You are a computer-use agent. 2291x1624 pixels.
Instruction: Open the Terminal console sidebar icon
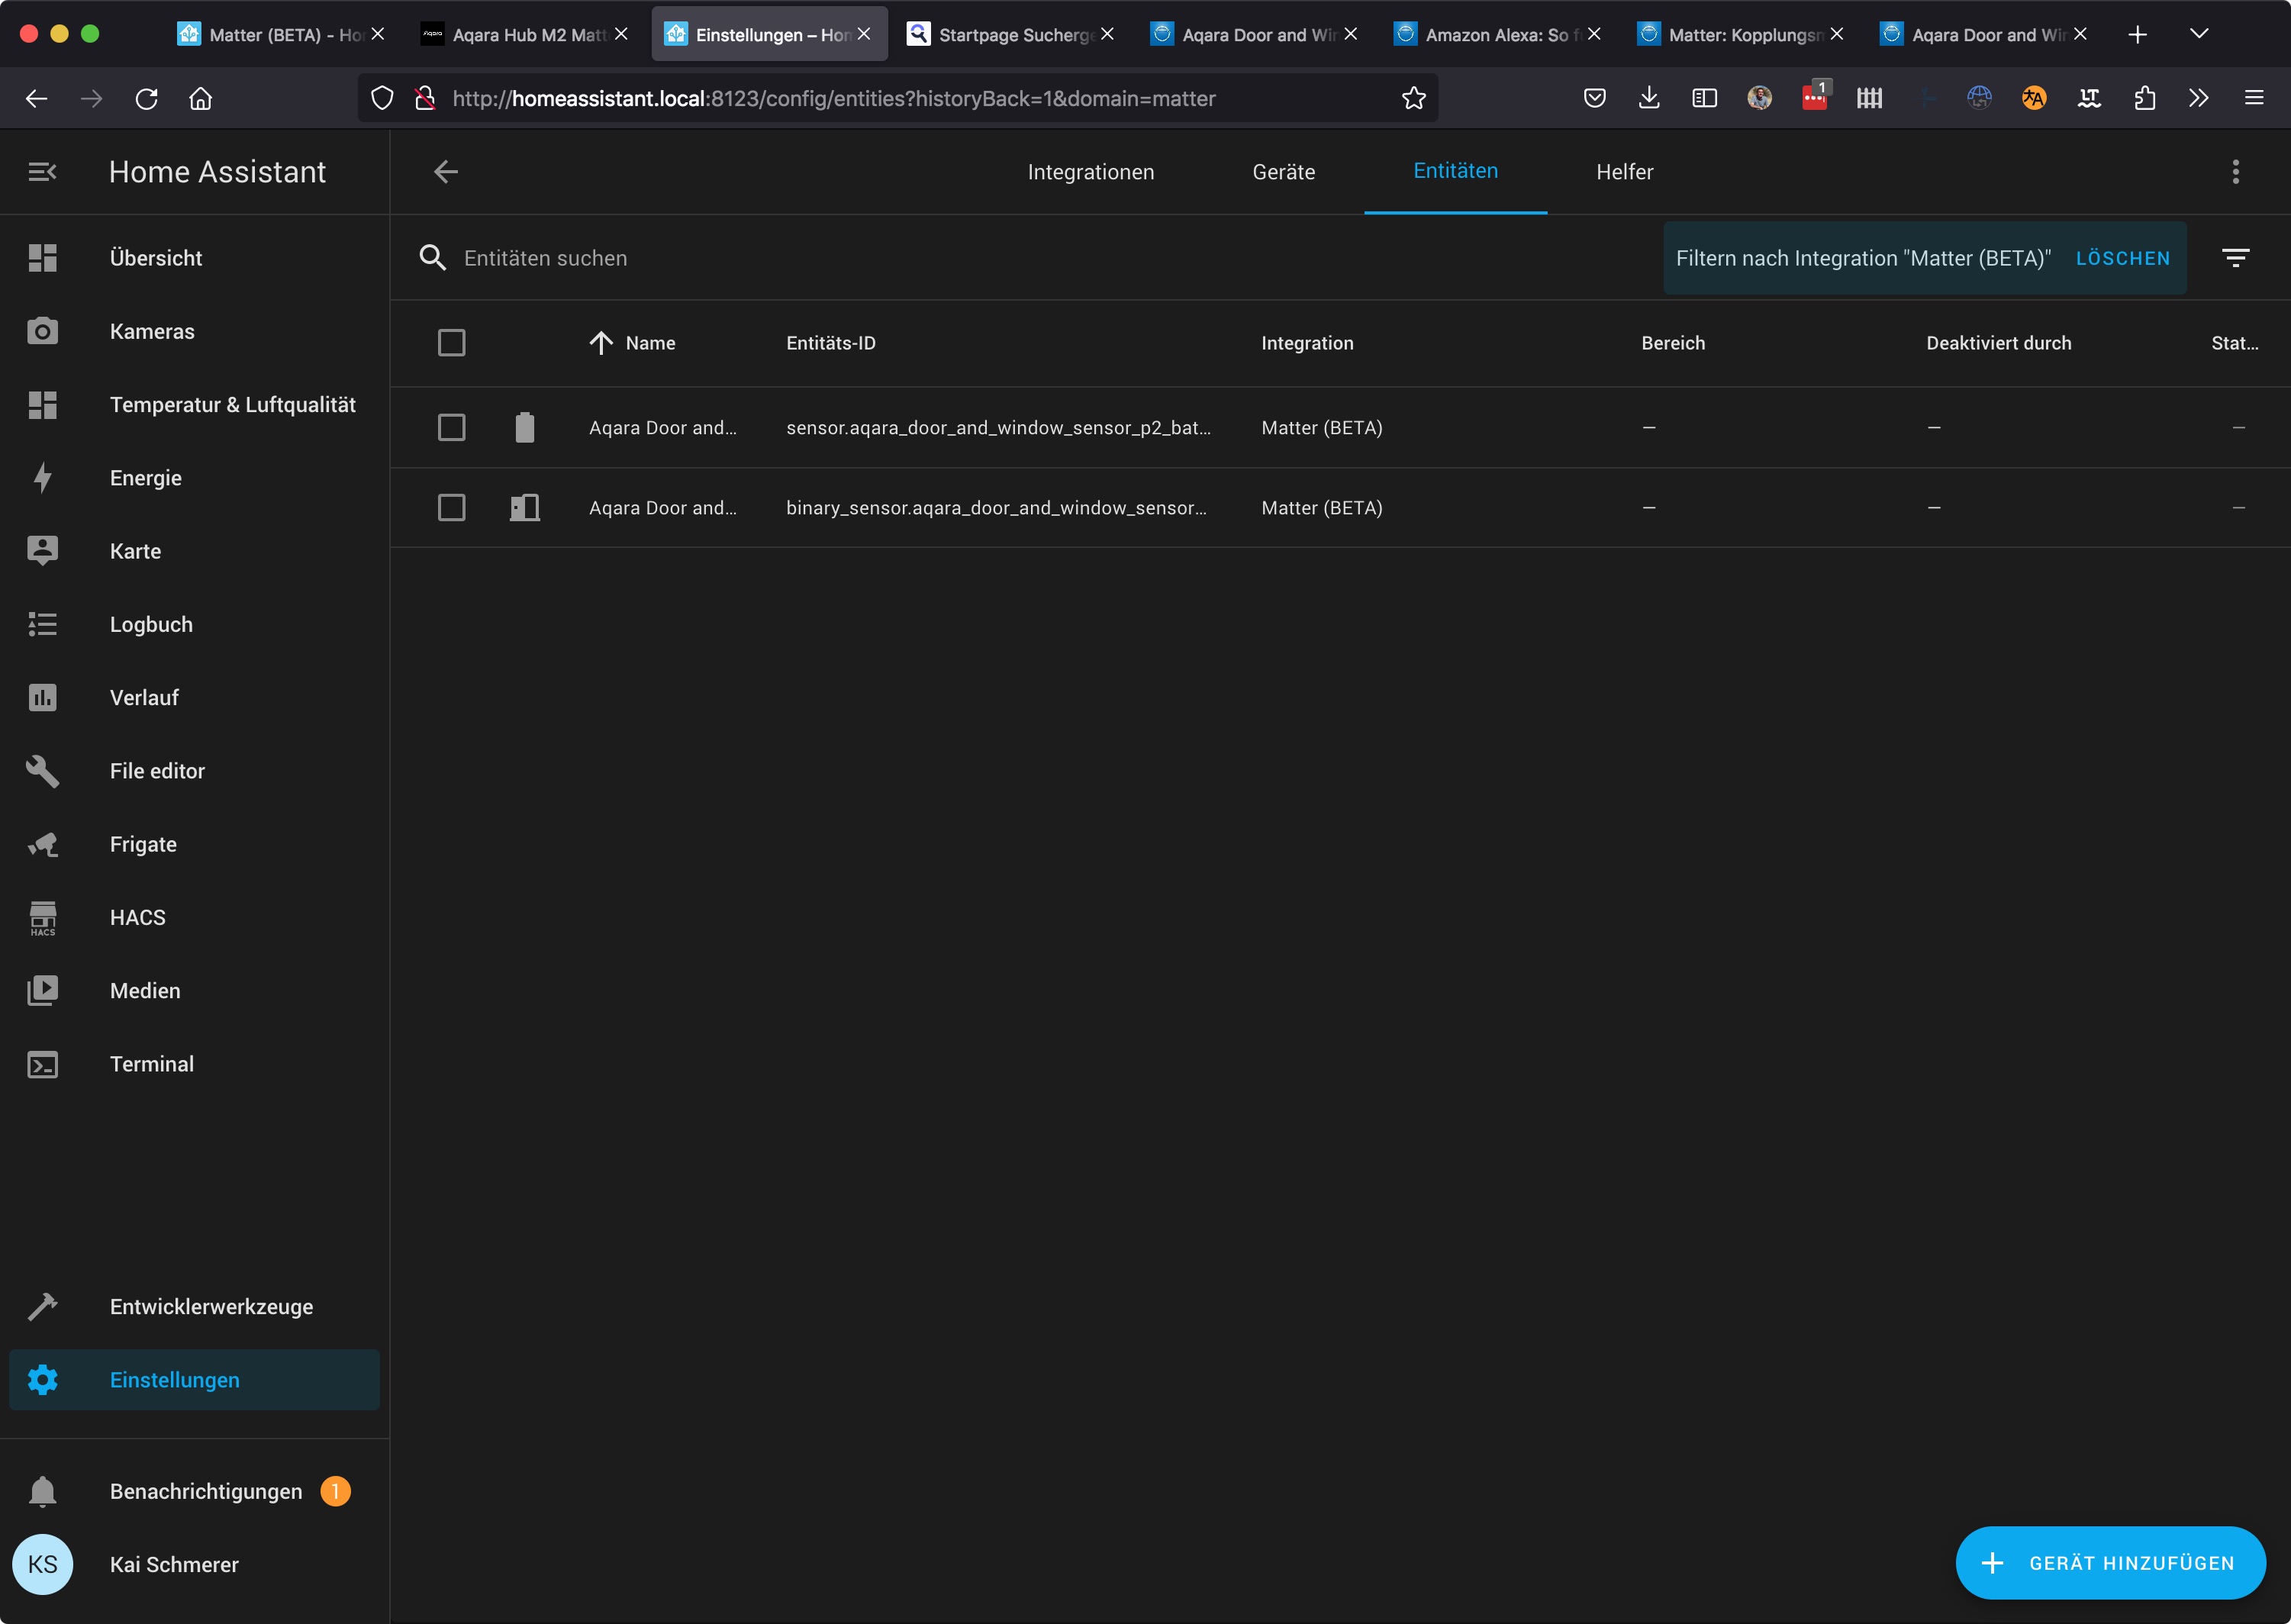[42, 1064]
